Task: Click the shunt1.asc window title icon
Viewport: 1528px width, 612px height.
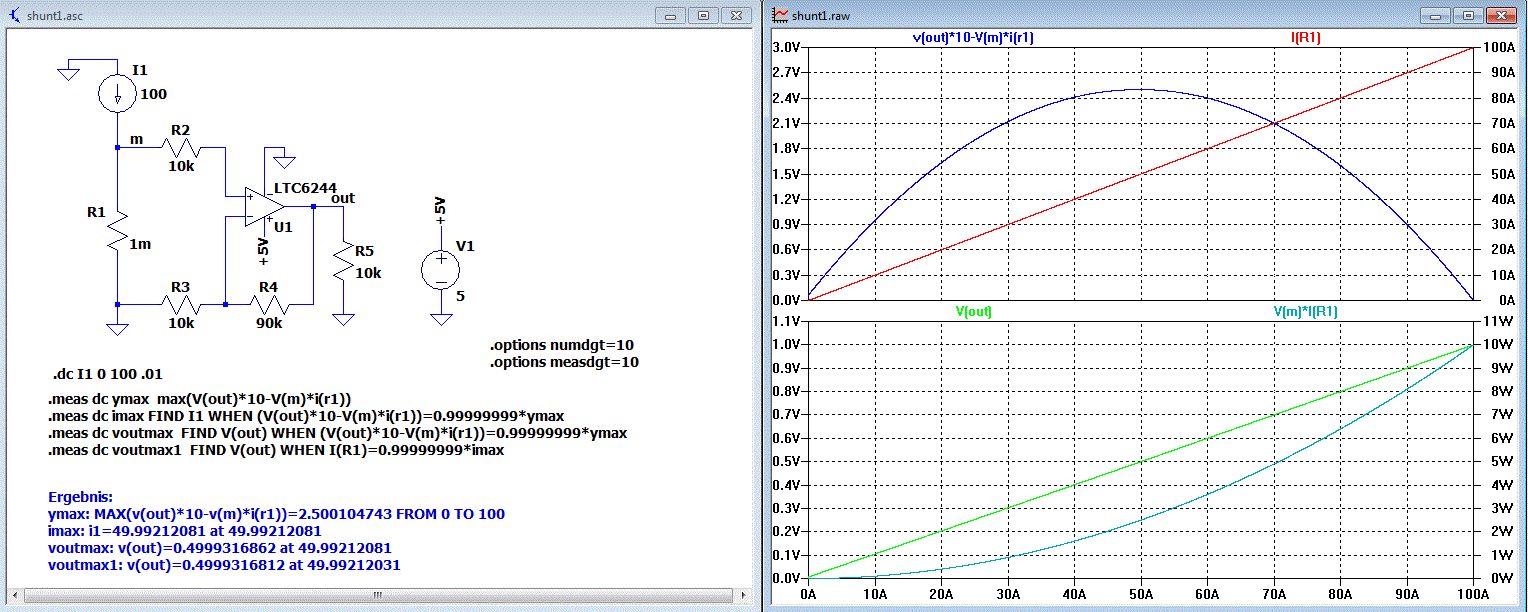Action: click(15, 16)
